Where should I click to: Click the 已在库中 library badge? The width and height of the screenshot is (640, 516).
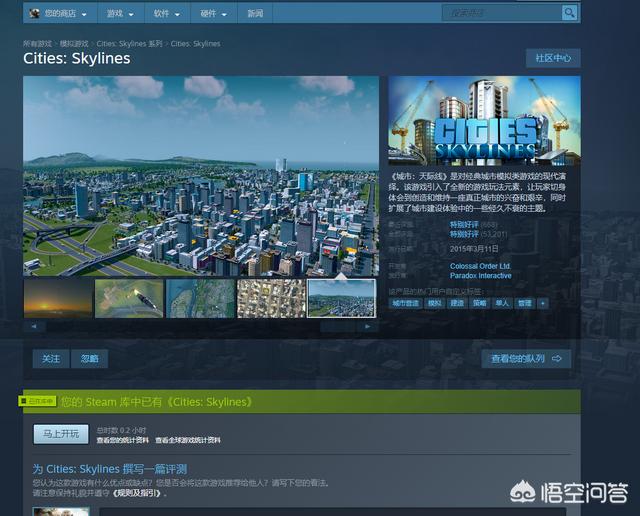tap(37, 401)
